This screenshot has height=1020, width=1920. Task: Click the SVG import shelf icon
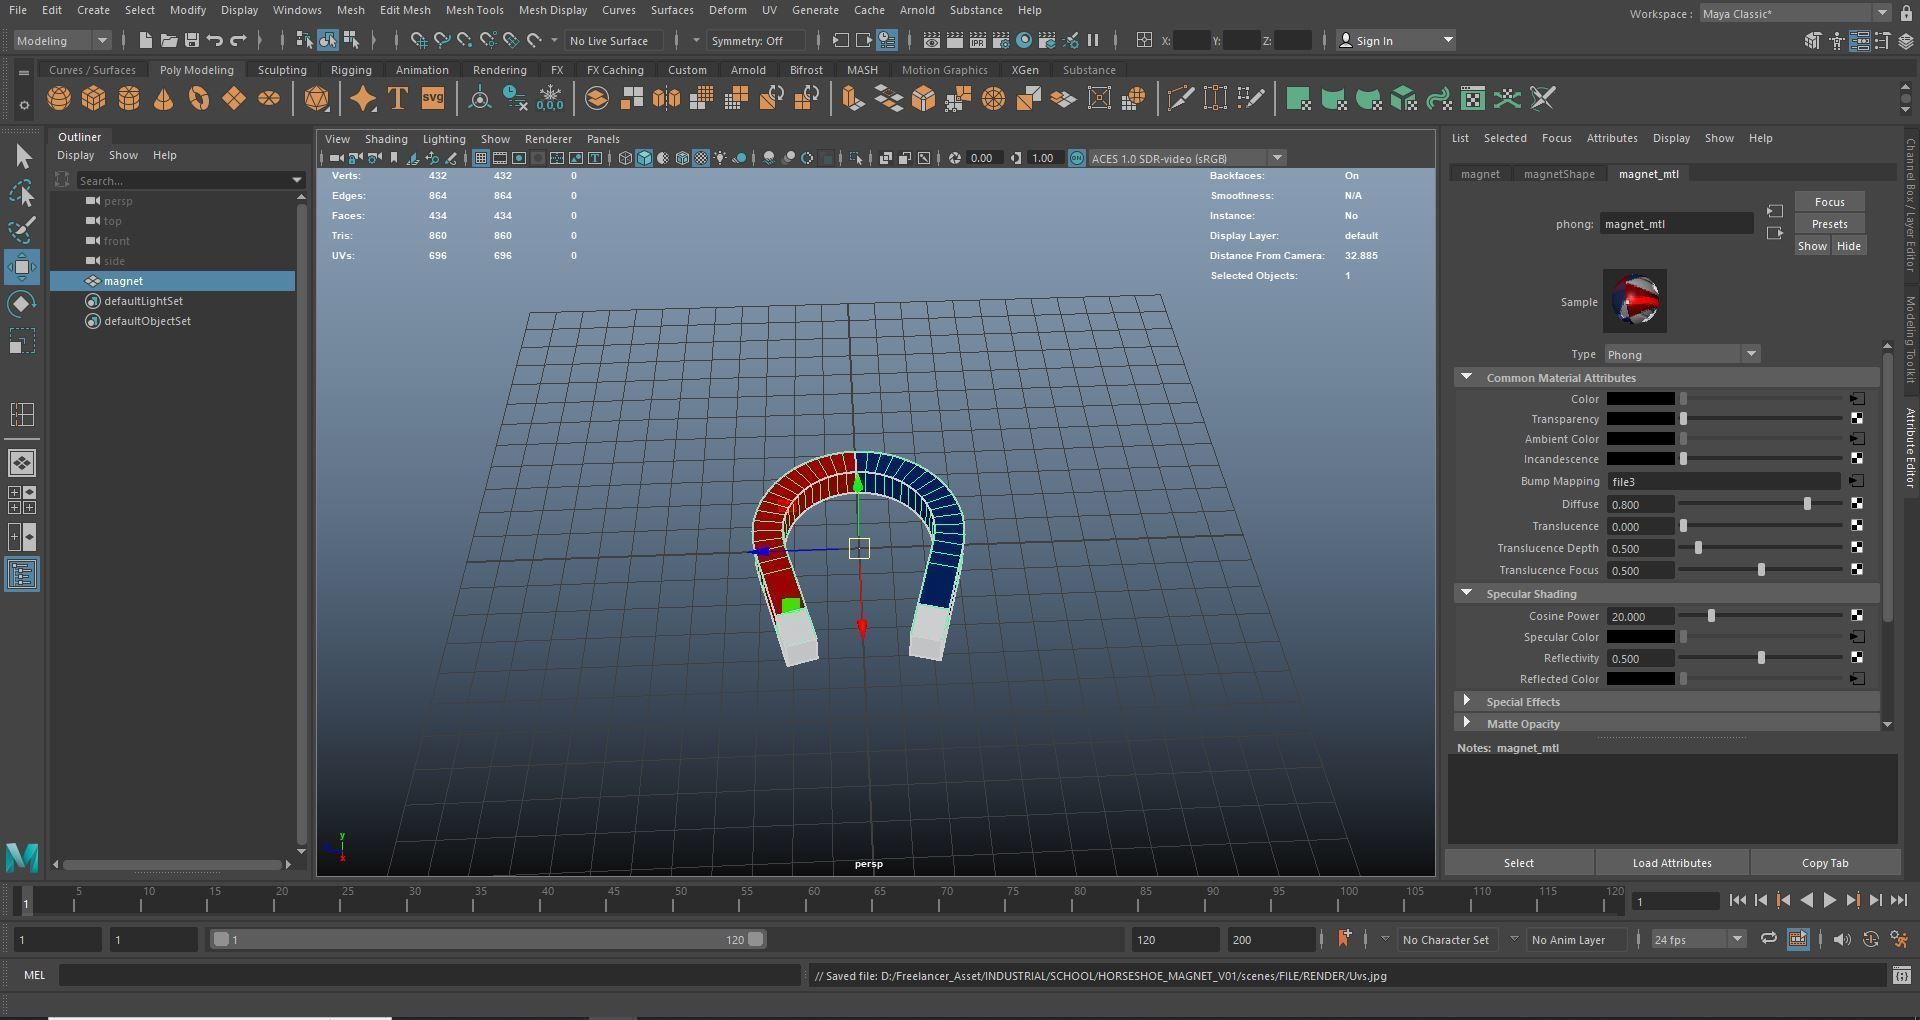(433, 99)
